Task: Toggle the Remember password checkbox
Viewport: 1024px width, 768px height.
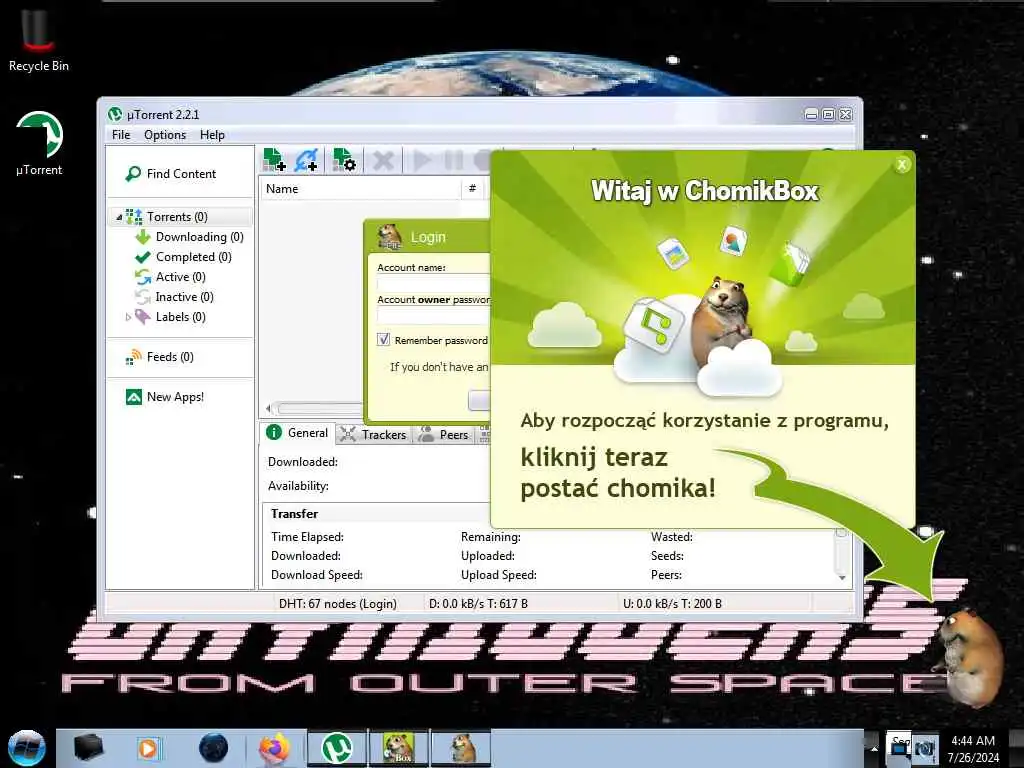Action: point(383,340)
